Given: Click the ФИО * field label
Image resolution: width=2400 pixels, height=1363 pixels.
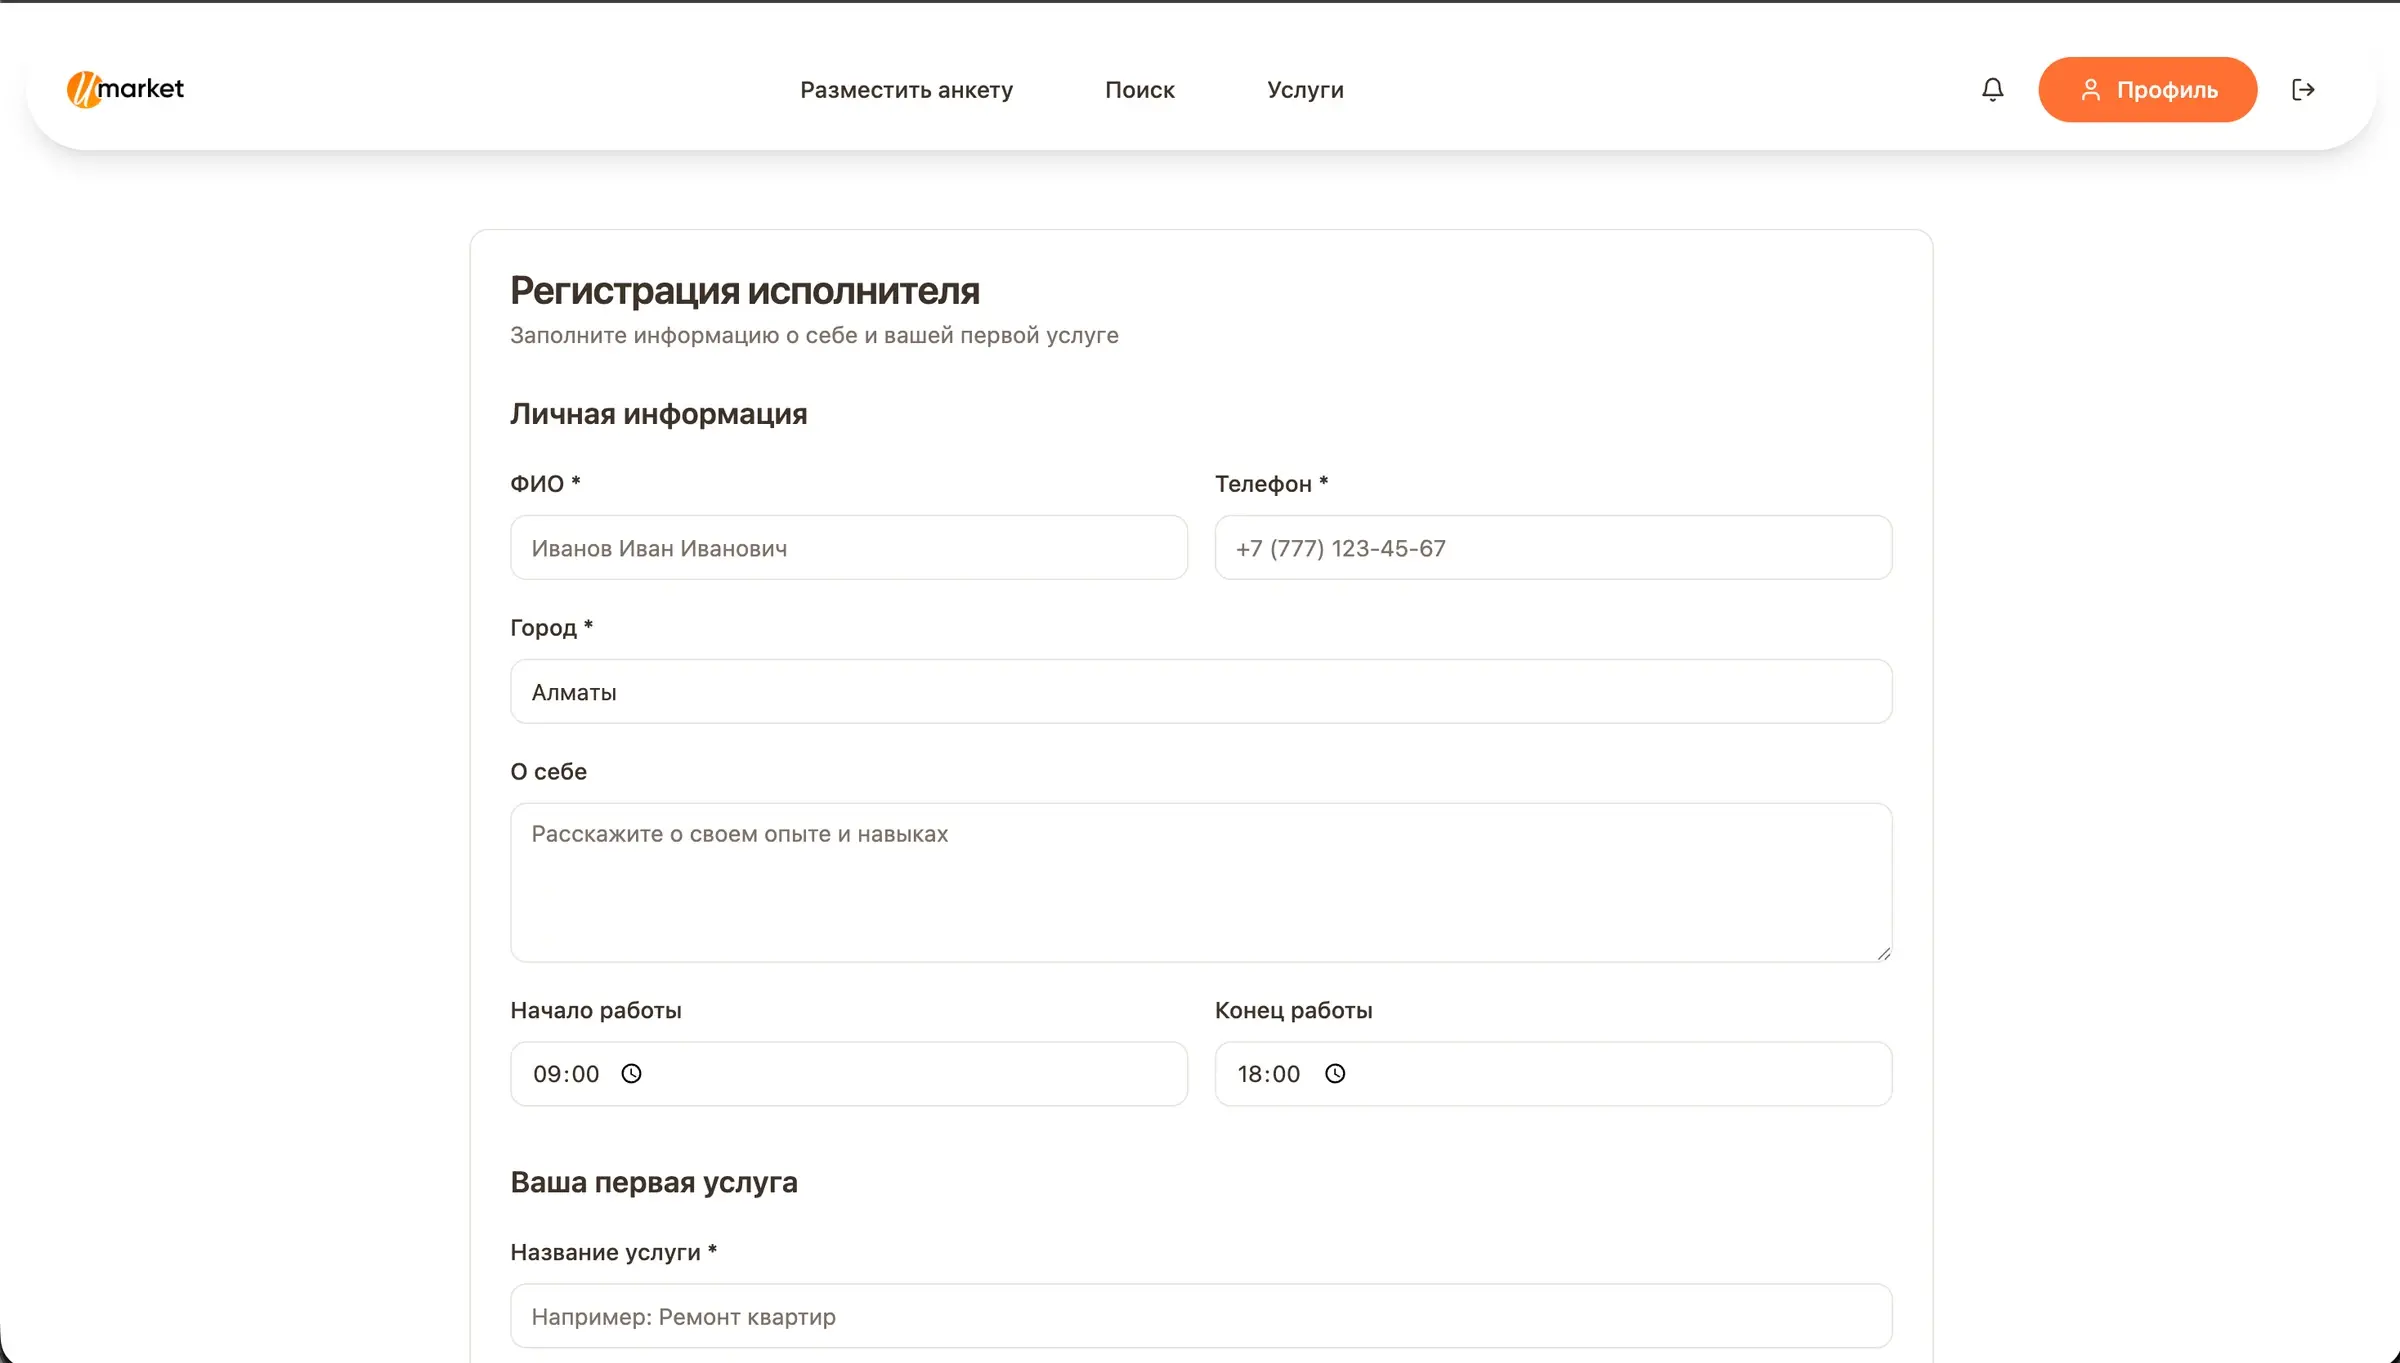Looking at the screenshot, I should pos(545,484).
